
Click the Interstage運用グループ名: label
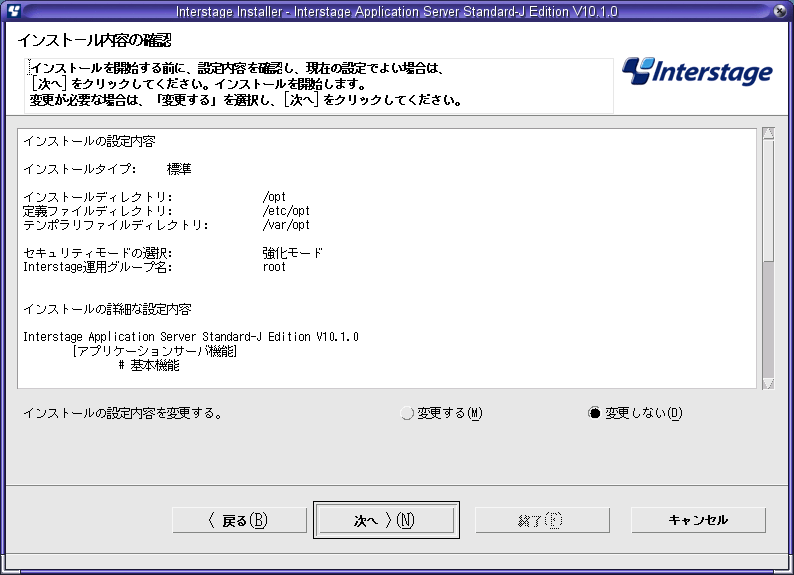point(98,267)
